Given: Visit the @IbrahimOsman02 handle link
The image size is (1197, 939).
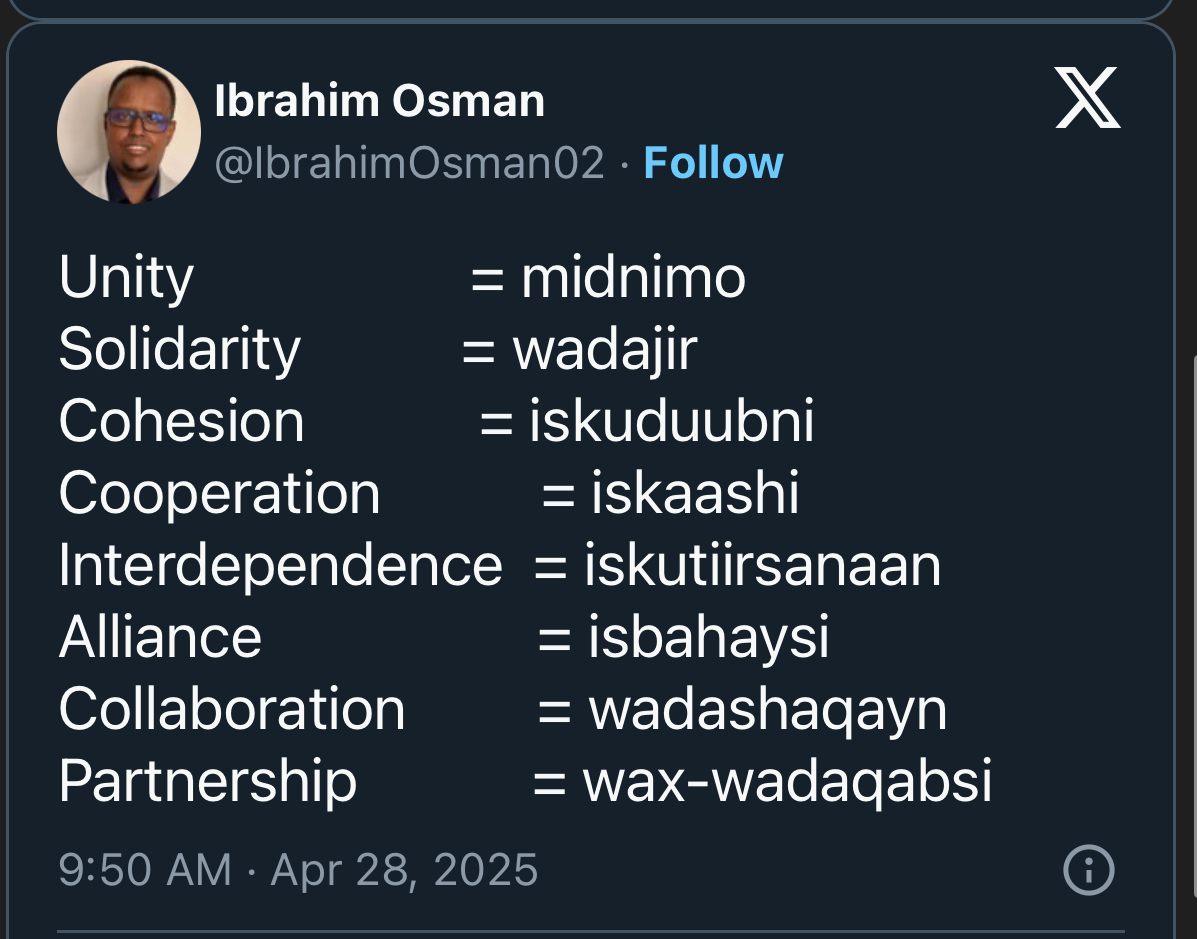Looking at the screenshot, I should click(x=409, y=163).
